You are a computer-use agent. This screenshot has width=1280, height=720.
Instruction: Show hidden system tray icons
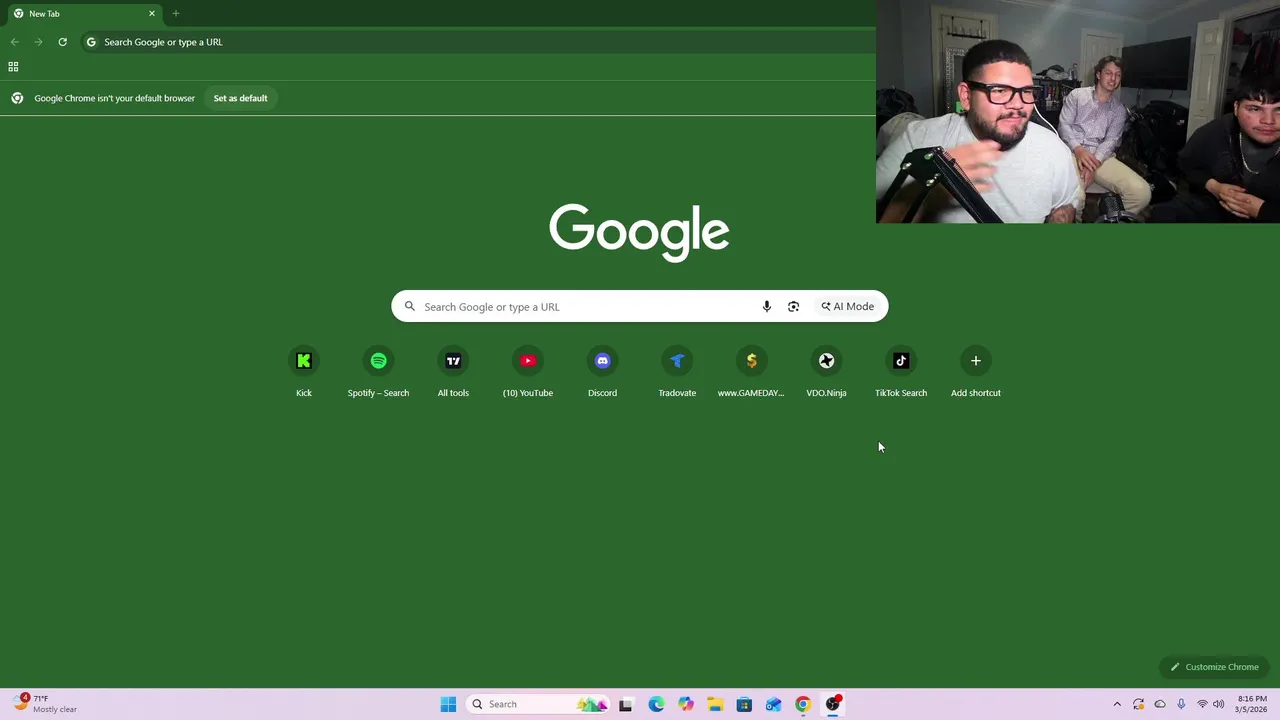[1117, 704]
